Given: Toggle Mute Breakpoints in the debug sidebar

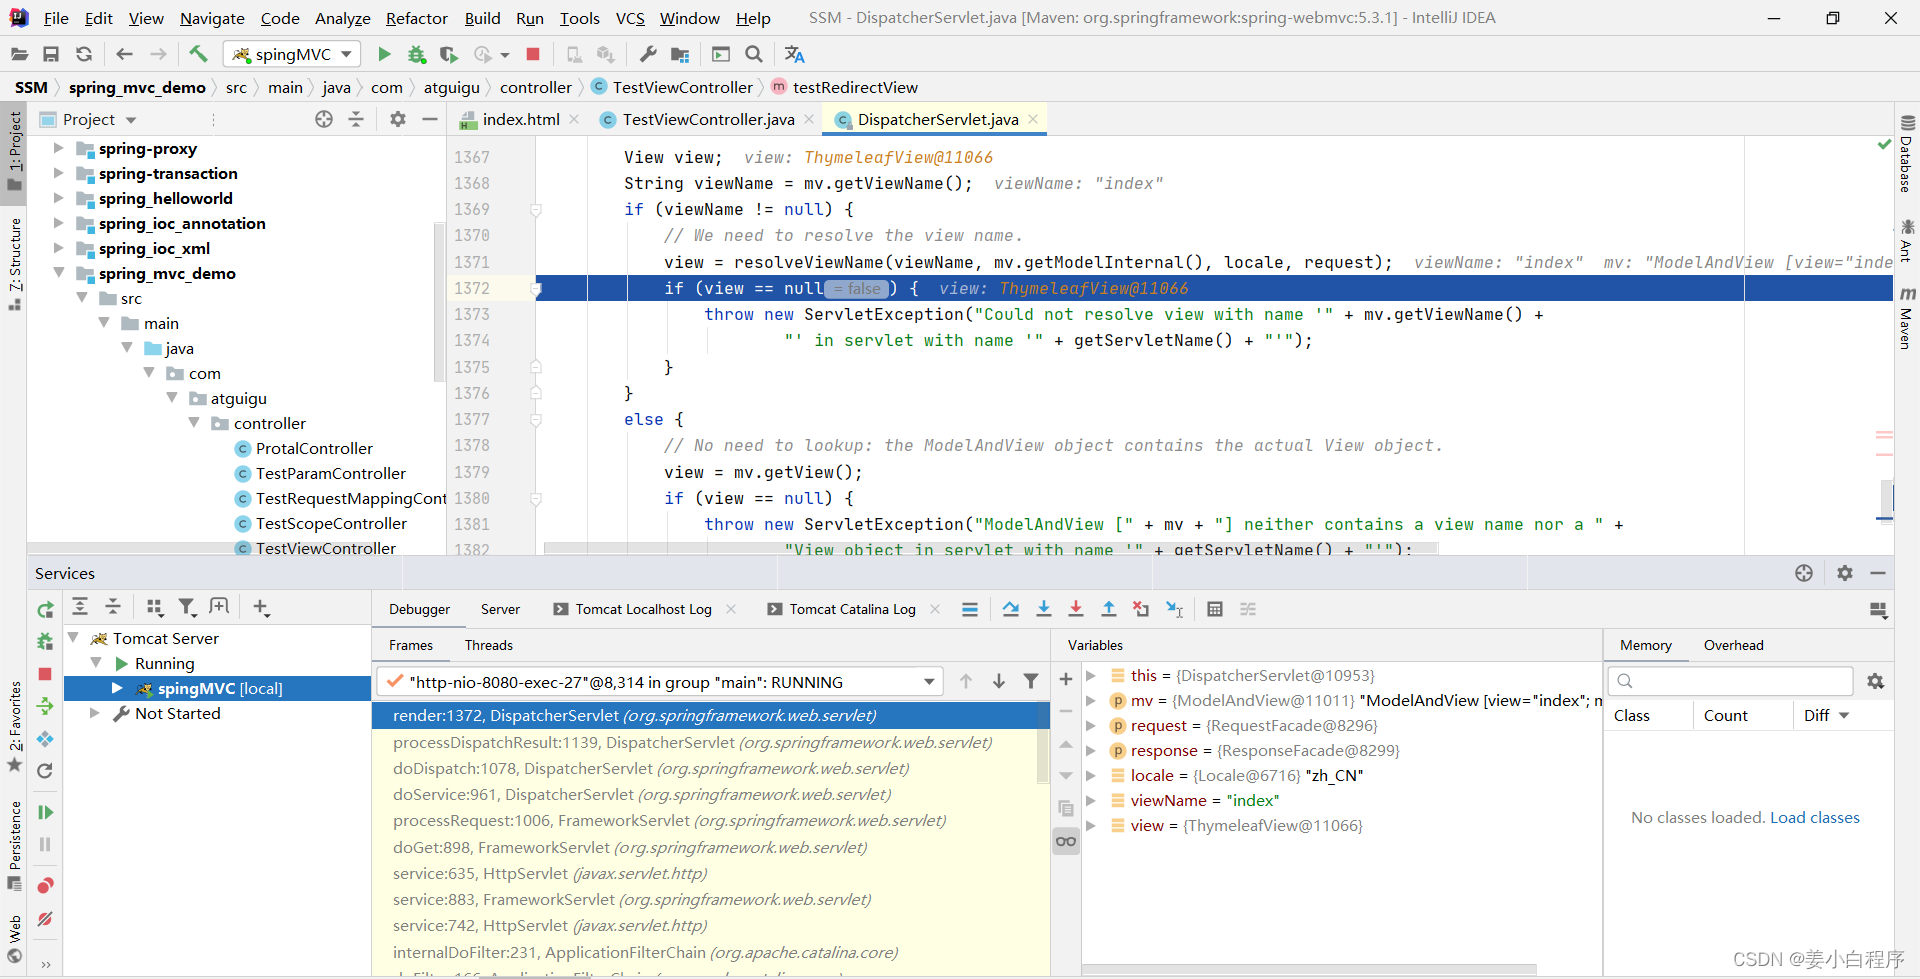Looking at the screenshot, I should [x=45, y=919].
